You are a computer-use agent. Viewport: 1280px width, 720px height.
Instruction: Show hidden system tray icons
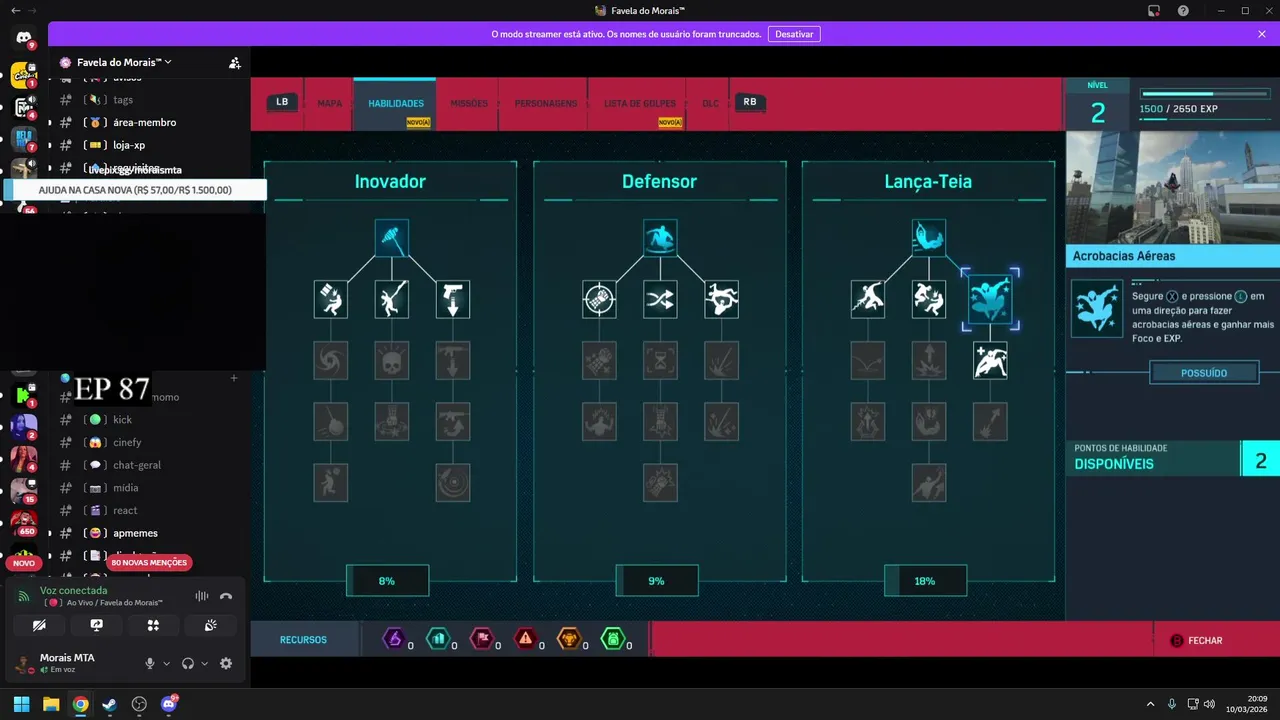tap(1150, 704)
